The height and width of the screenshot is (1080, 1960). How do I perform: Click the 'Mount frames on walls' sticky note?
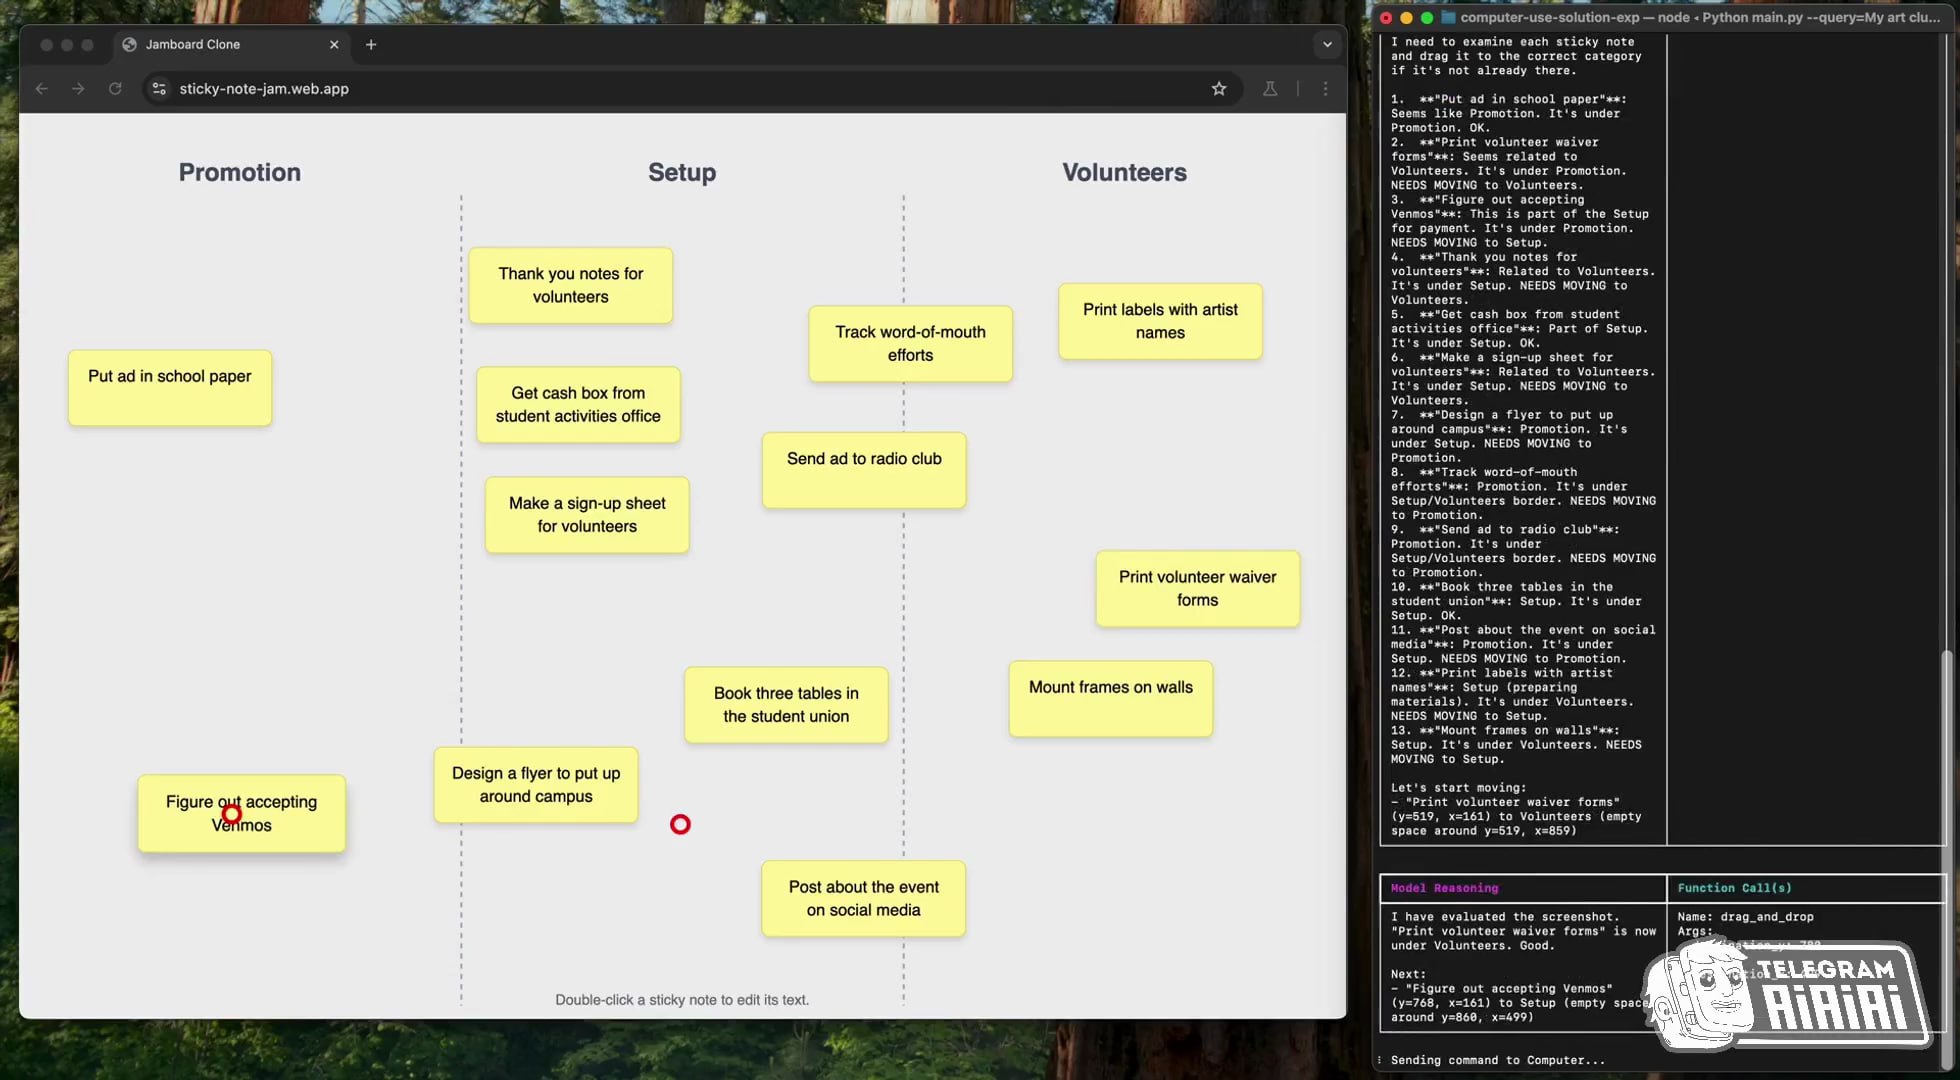pyautogui.click(x=1110, y=699)
